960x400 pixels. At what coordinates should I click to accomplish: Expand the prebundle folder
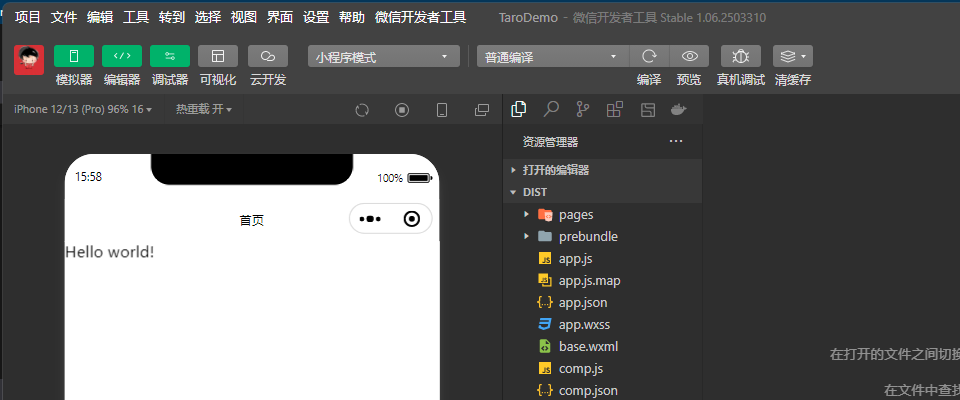[602, 236]
